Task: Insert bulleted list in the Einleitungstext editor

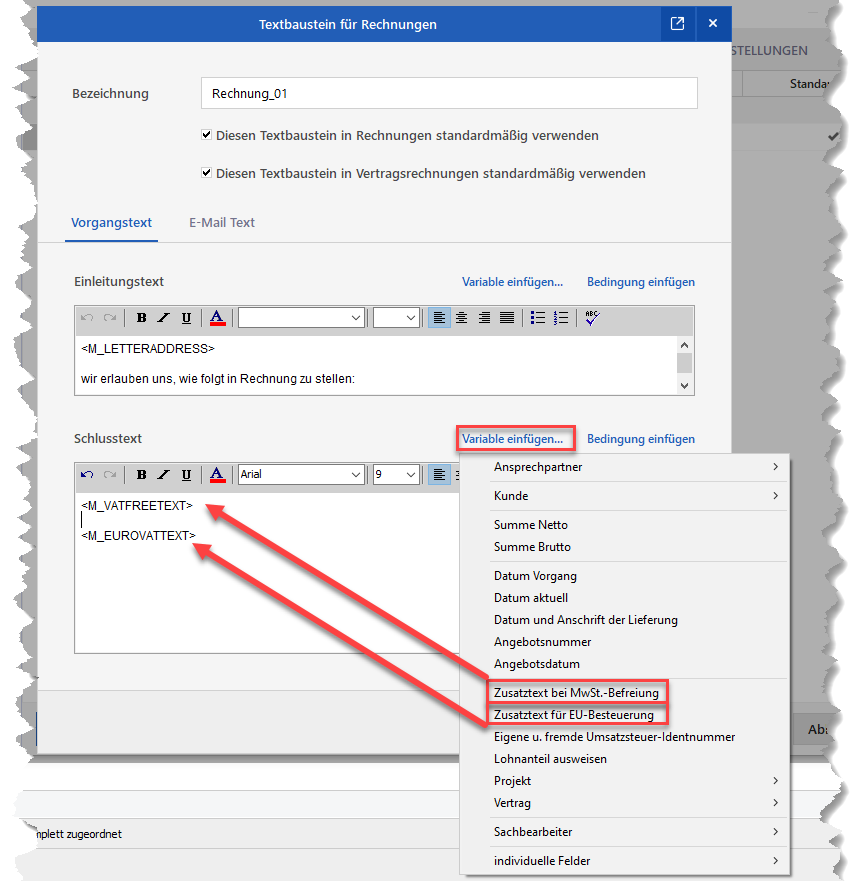Action: [538, 318]
